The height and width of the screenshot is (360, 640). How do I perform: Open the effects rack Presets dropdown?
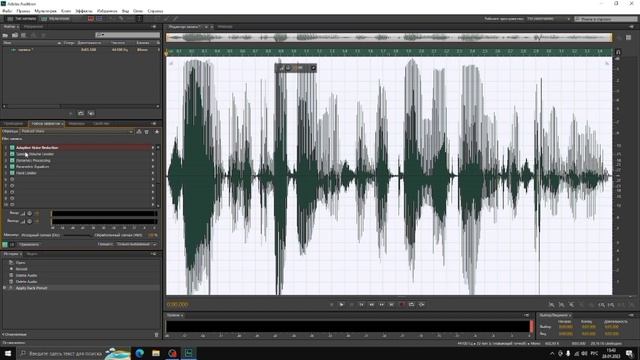[x=77, y=131]
